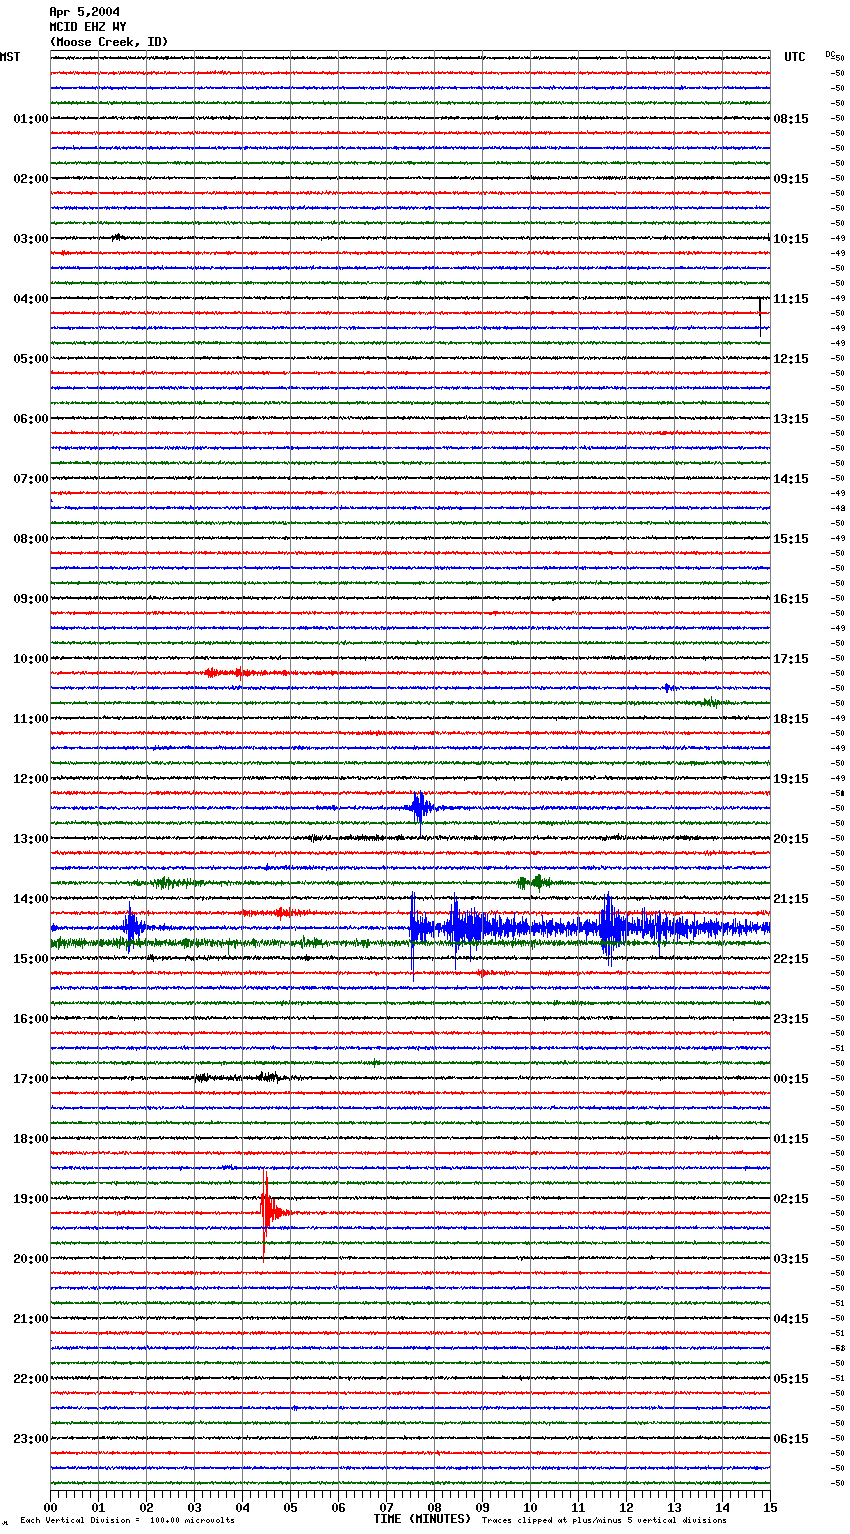Click the 17:15 UTC row label
This screenshot has width=850, height=1534.
[791, 659]
